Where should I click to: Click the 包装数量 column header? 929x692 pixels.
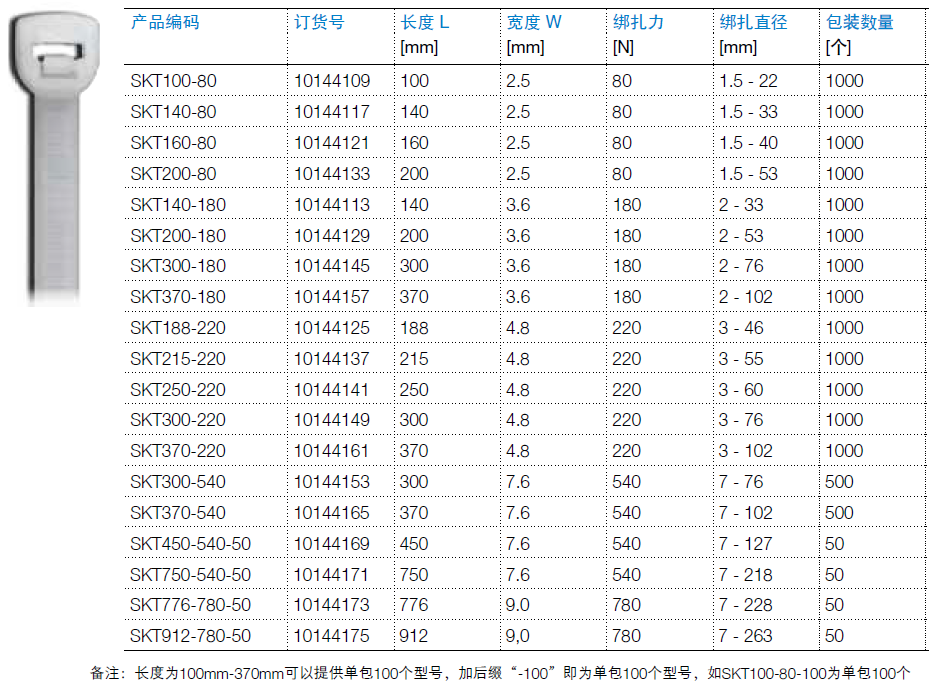click(x=860, y=22)
